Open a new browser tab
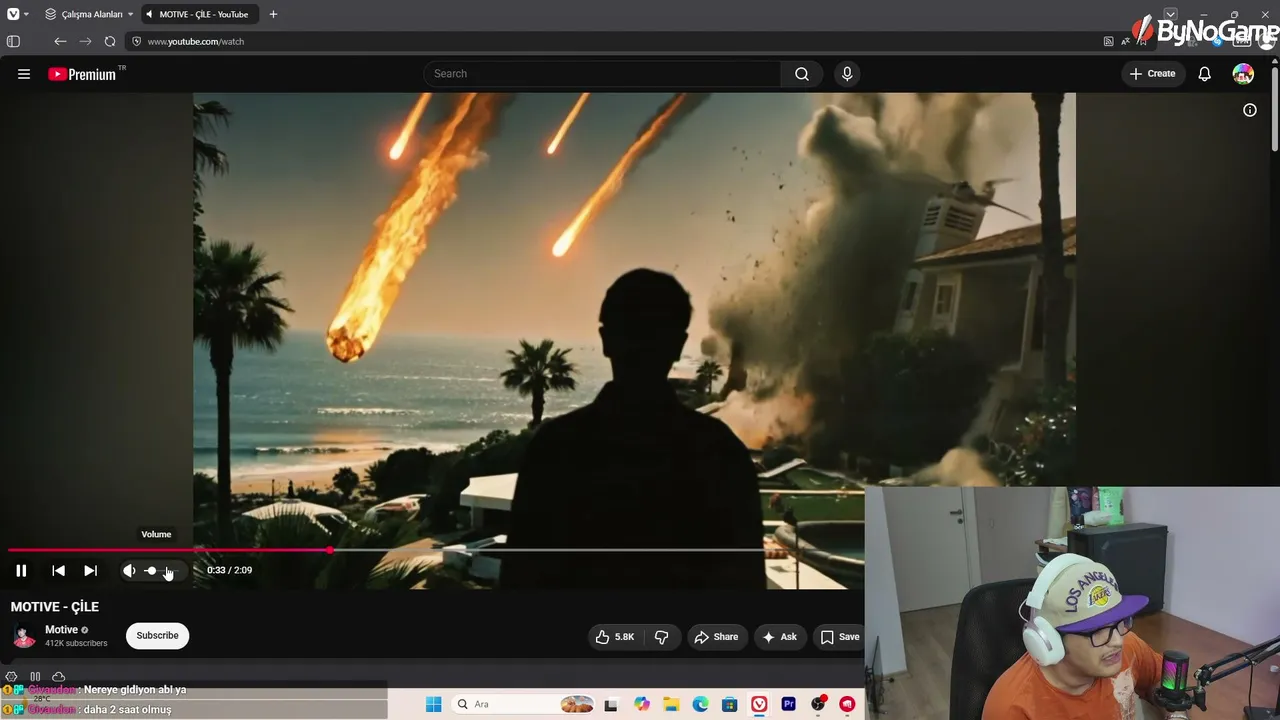Viewport: 1280px width, 720px height. [273, 14]
